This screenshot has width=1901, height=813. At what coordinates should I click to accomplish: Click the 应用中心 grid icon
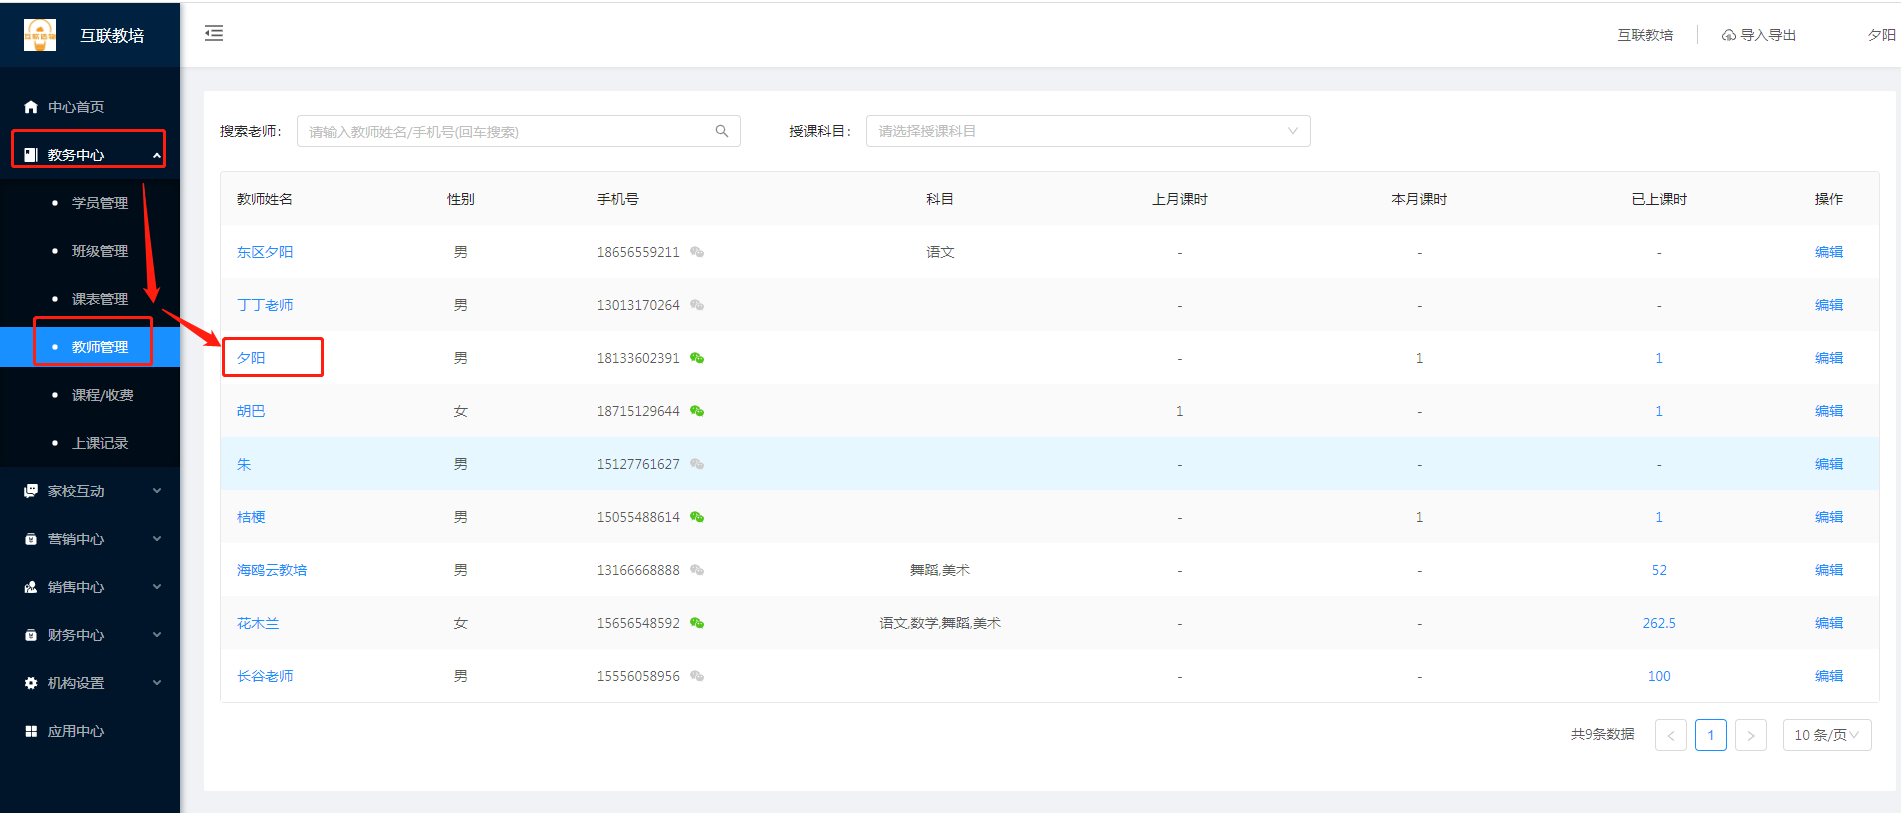point(31,731)
